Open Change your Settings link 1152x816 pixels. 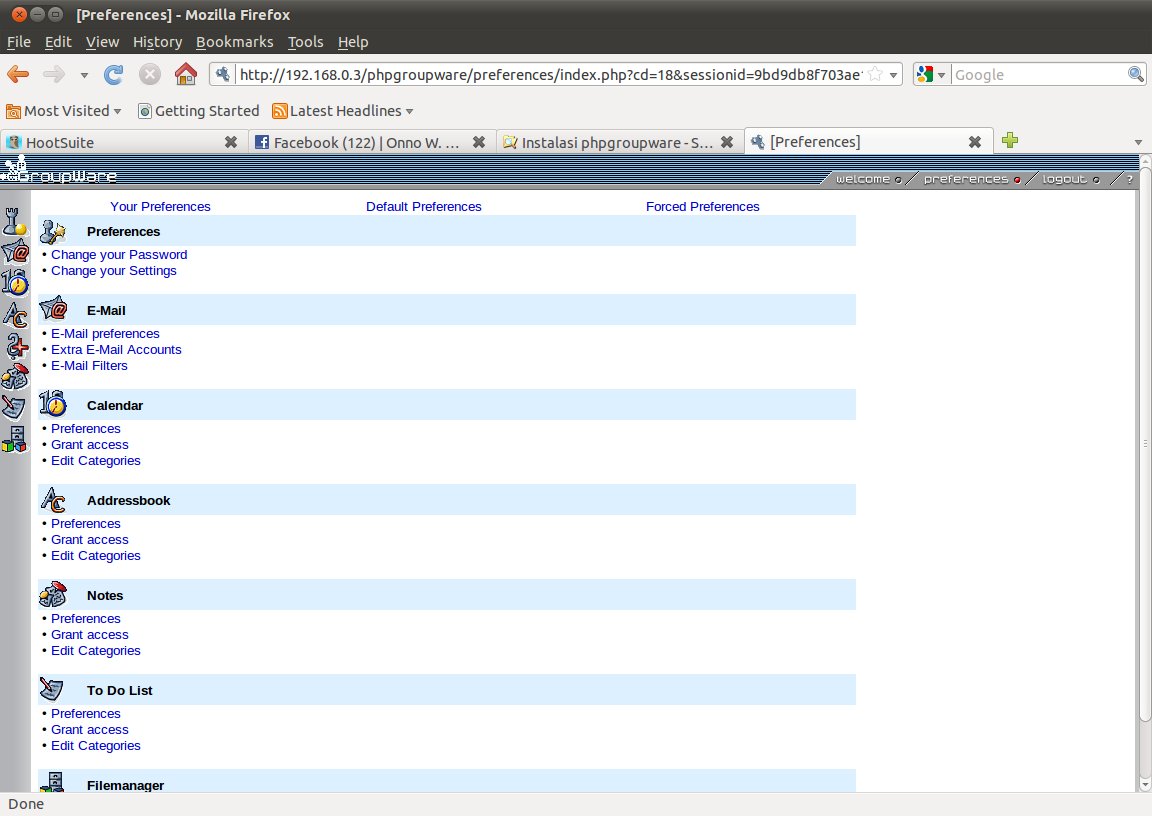[x=114, y=270]
